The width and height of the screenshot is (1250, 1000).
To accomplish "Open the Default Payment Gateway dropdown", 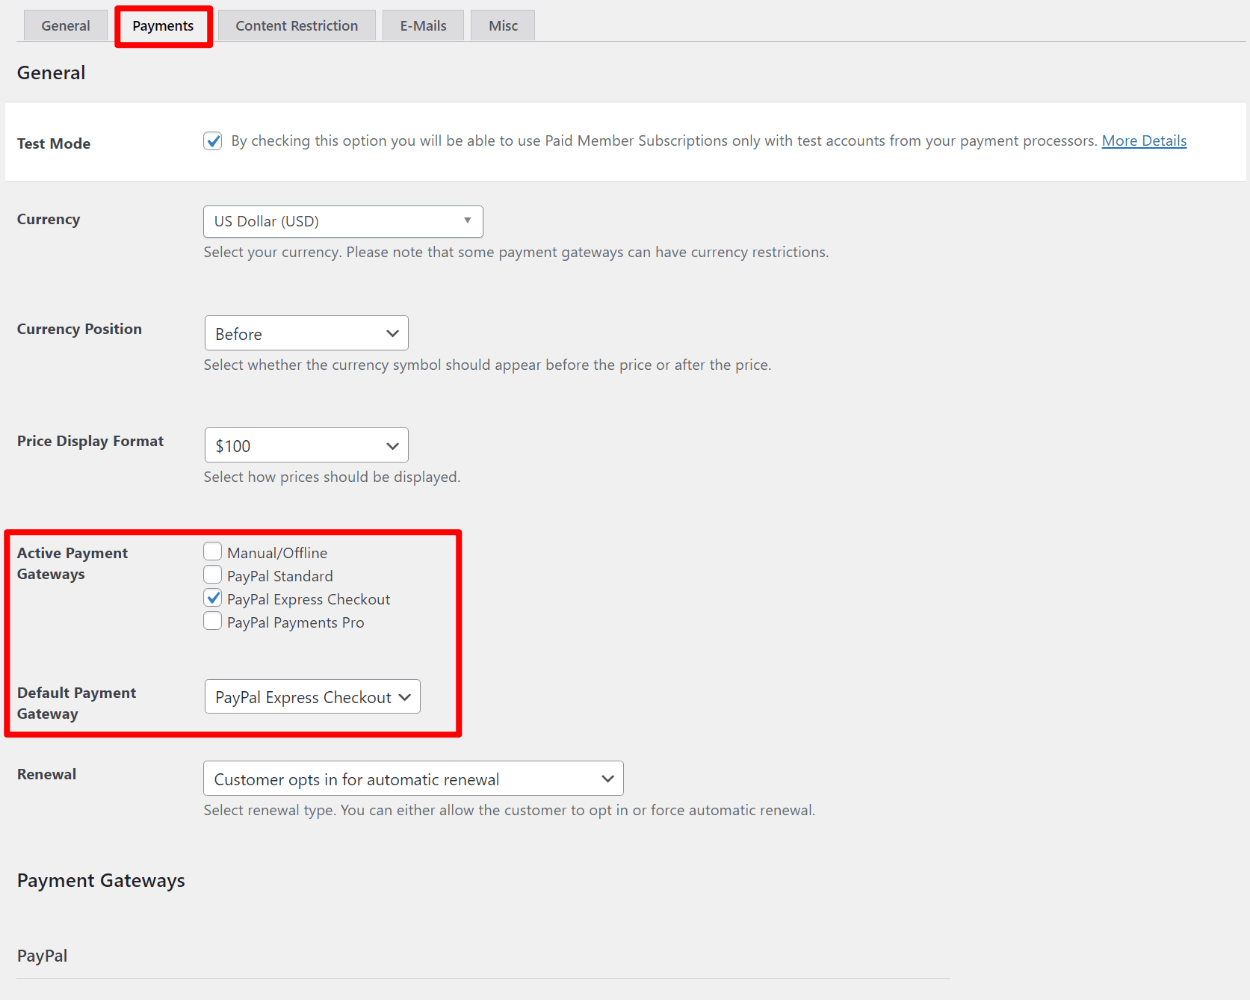I will coord(312,697).
